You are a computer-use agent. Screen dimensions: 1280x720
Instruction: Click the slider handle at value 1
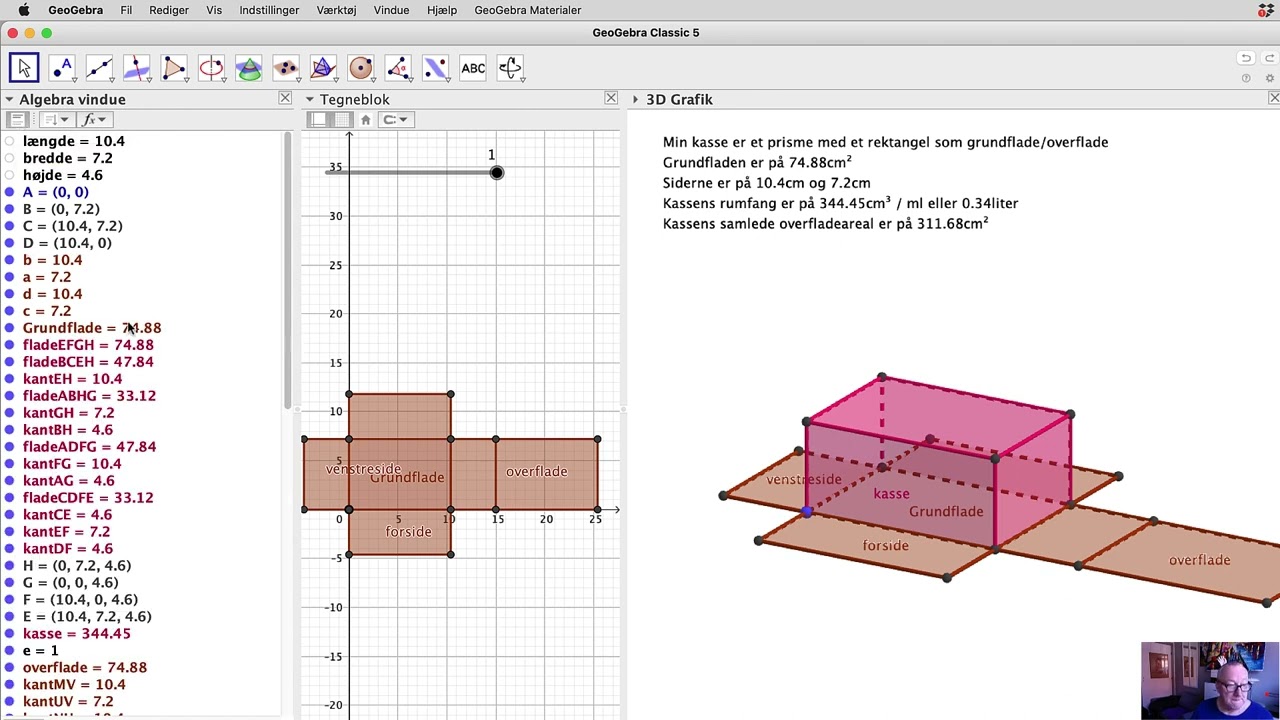(x=497, y=172)
